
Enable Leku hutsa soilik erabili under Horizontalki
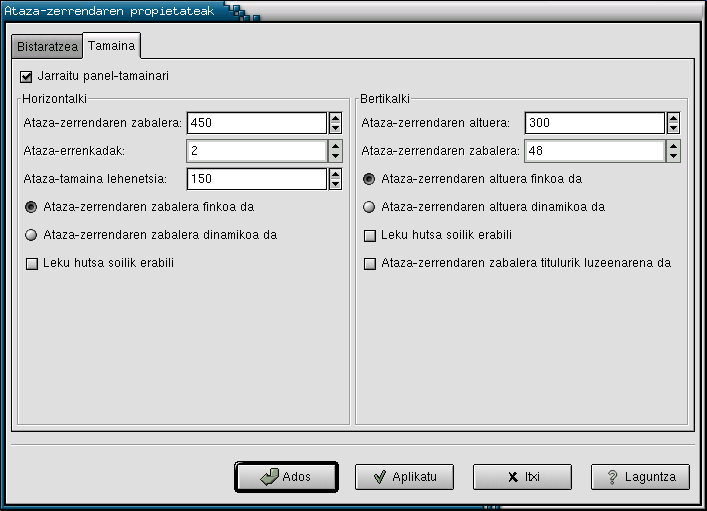click(32, 263)
